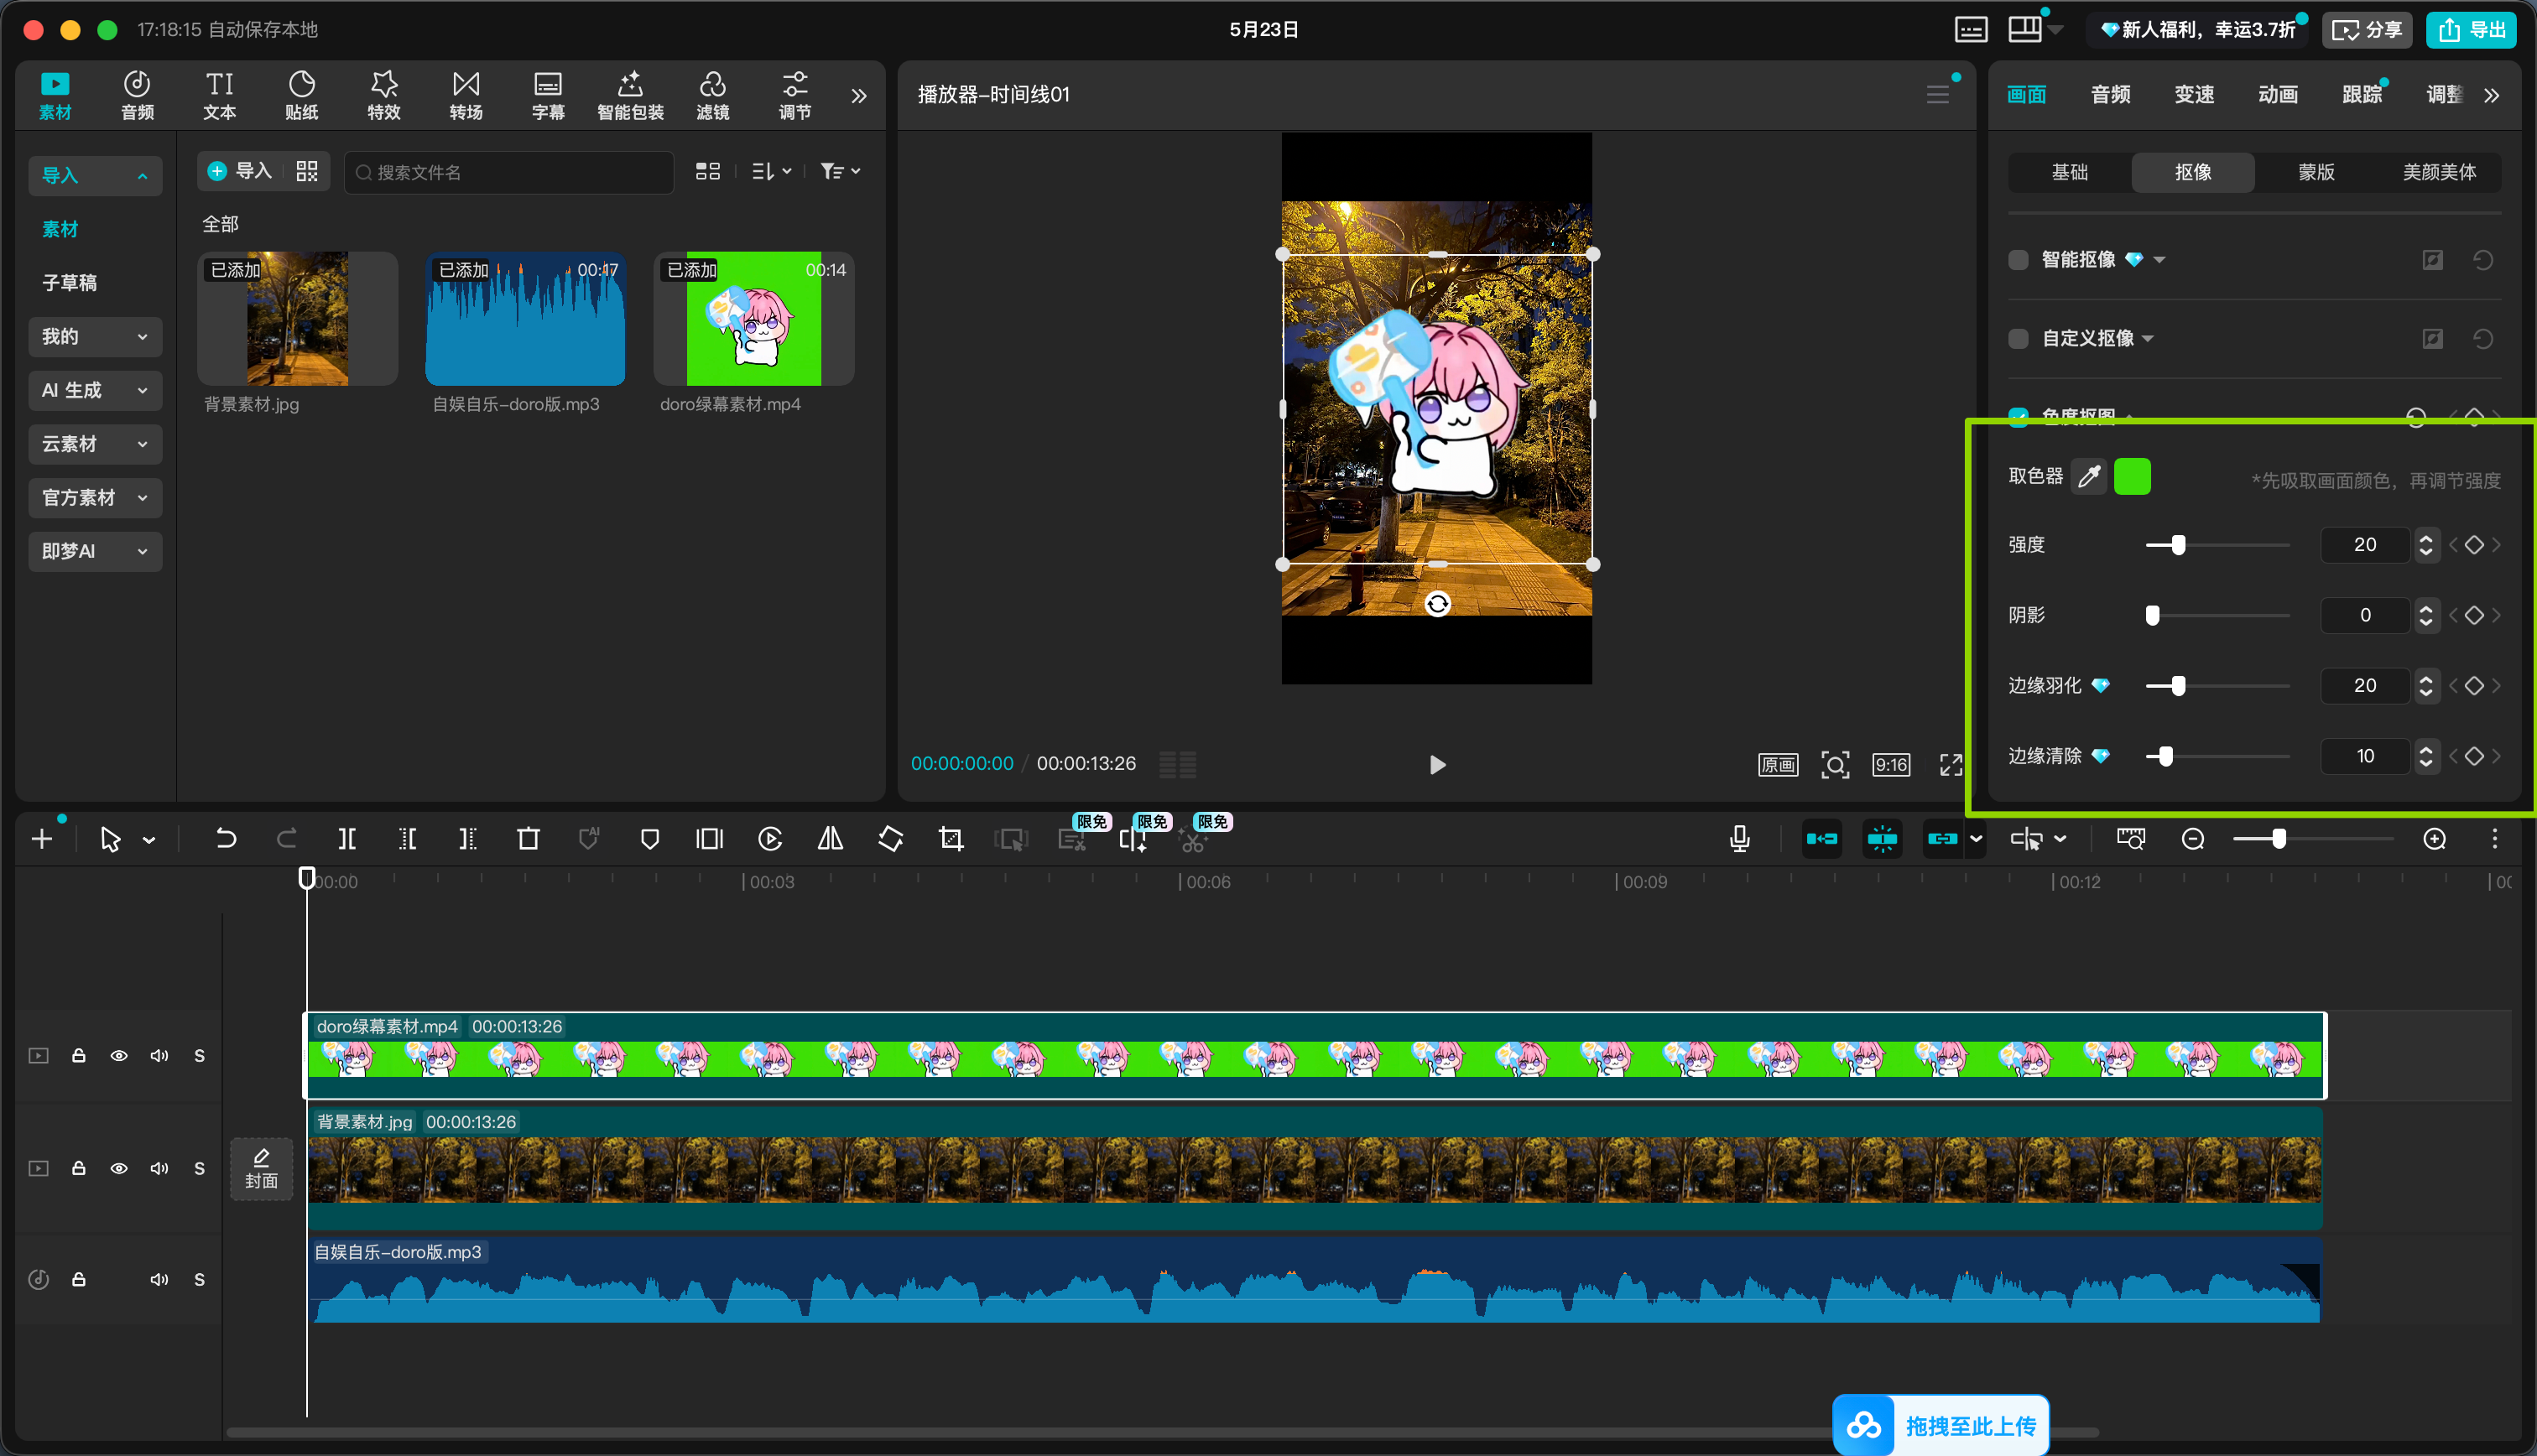The image size is (2537, 1456).
Task: Click the reverse playback icon
Action: tap(770, 839)
